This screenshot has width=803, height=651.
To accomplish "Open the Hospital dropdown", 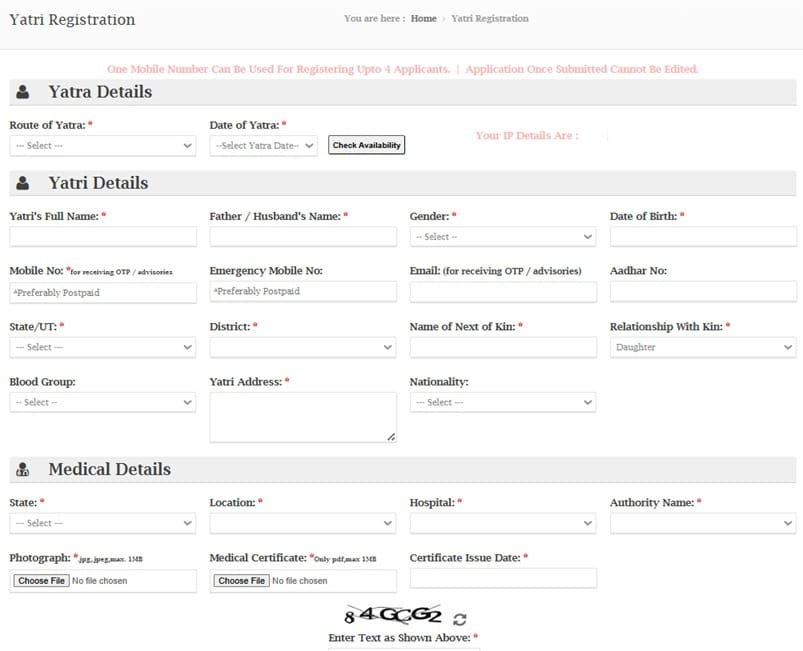I will (x=500, y=523).
